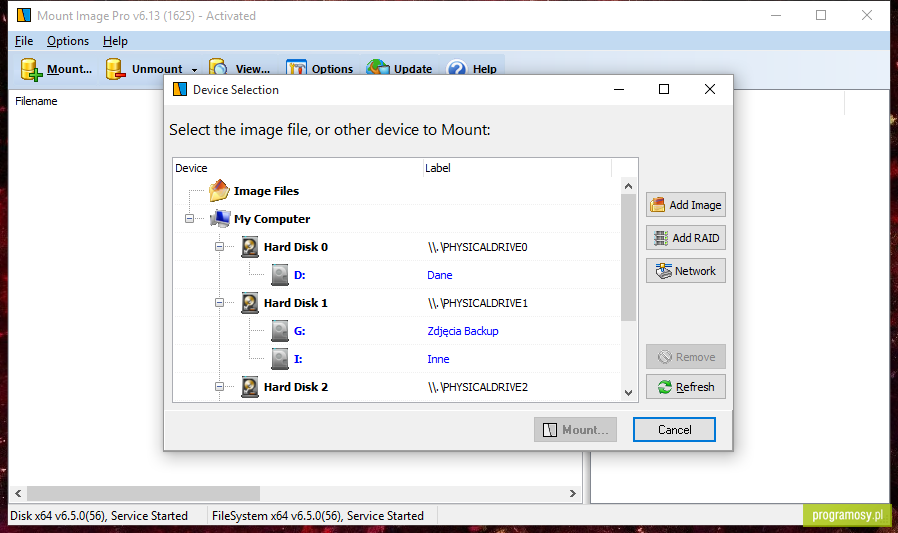Viewport: 898px width, 533px height.
Task: Select the Hard Disk 1 text label
Action: 296,303
